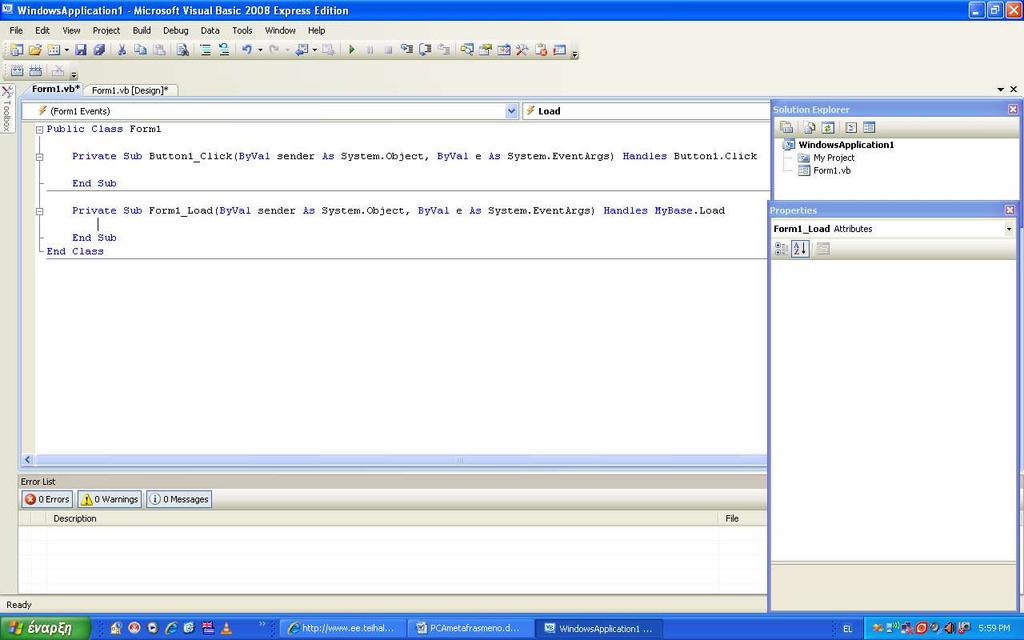Open the Form1_Load object dropdown in Properties
This screenshot has width=1024, height=640.
pos(1009,229)
